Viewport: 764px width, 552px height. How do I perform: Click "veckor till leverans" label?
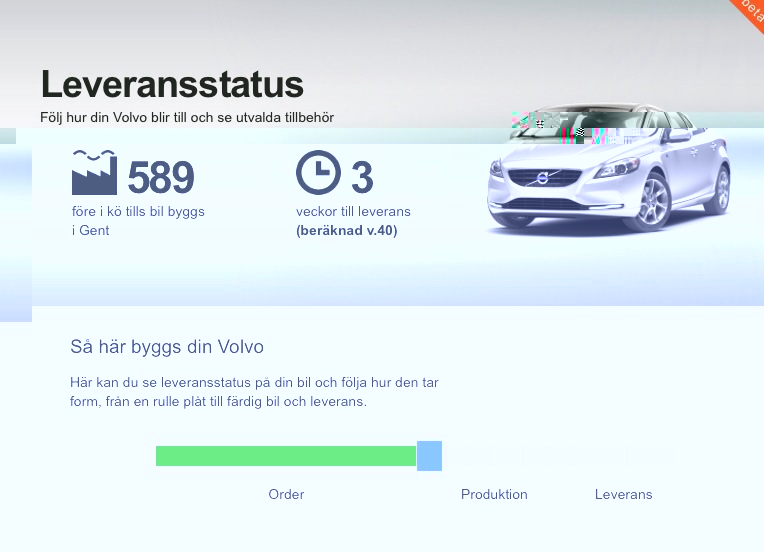click(353, 212)
